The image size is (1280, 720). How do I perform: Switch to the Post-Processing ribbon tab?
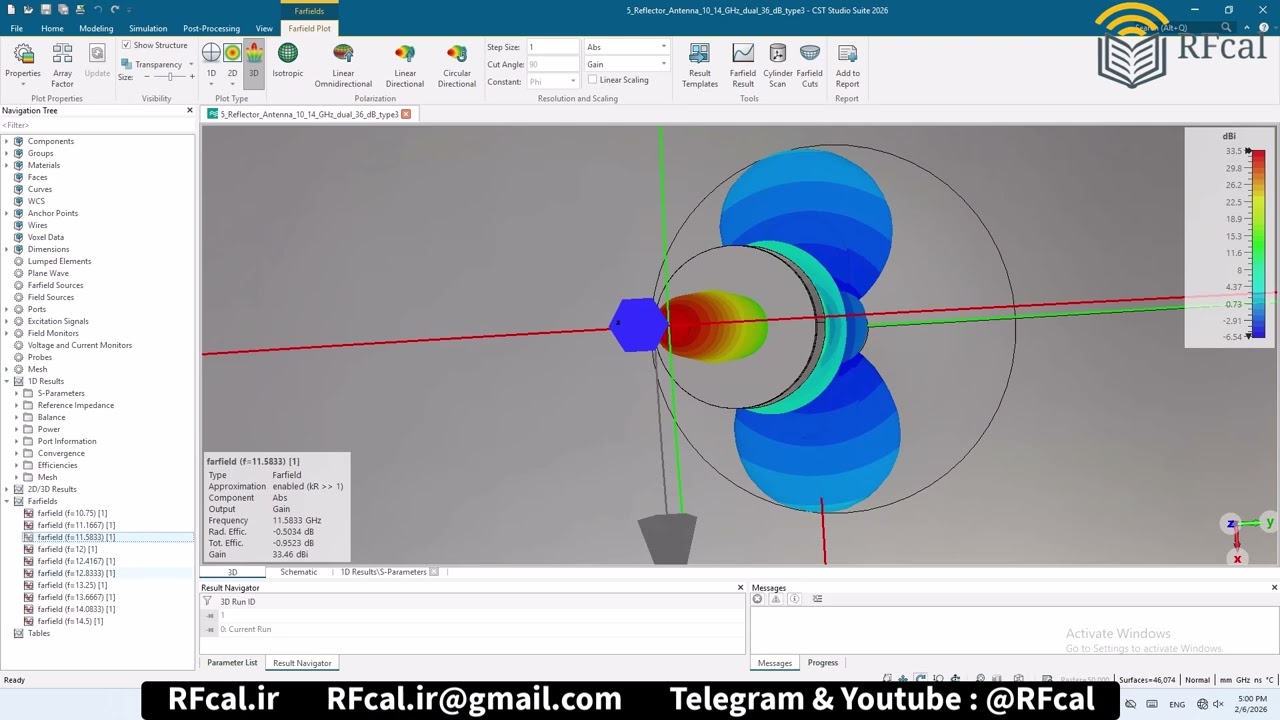[x=211, y=28]
